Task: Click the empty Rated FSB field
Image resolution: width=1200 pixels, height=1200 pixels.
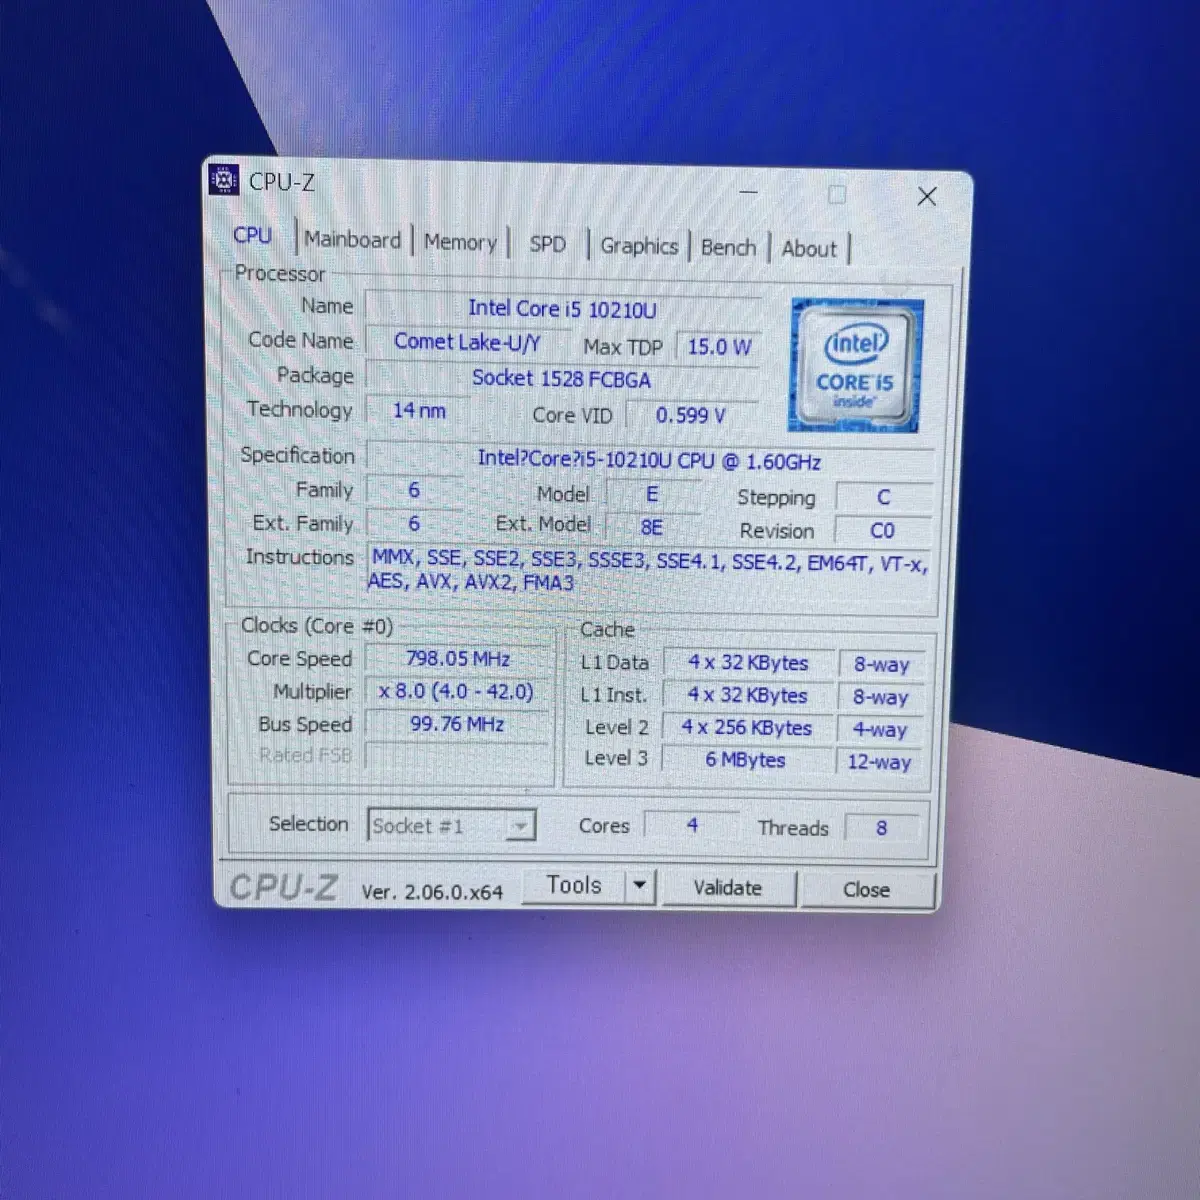Action: click(x=458, y=755)
